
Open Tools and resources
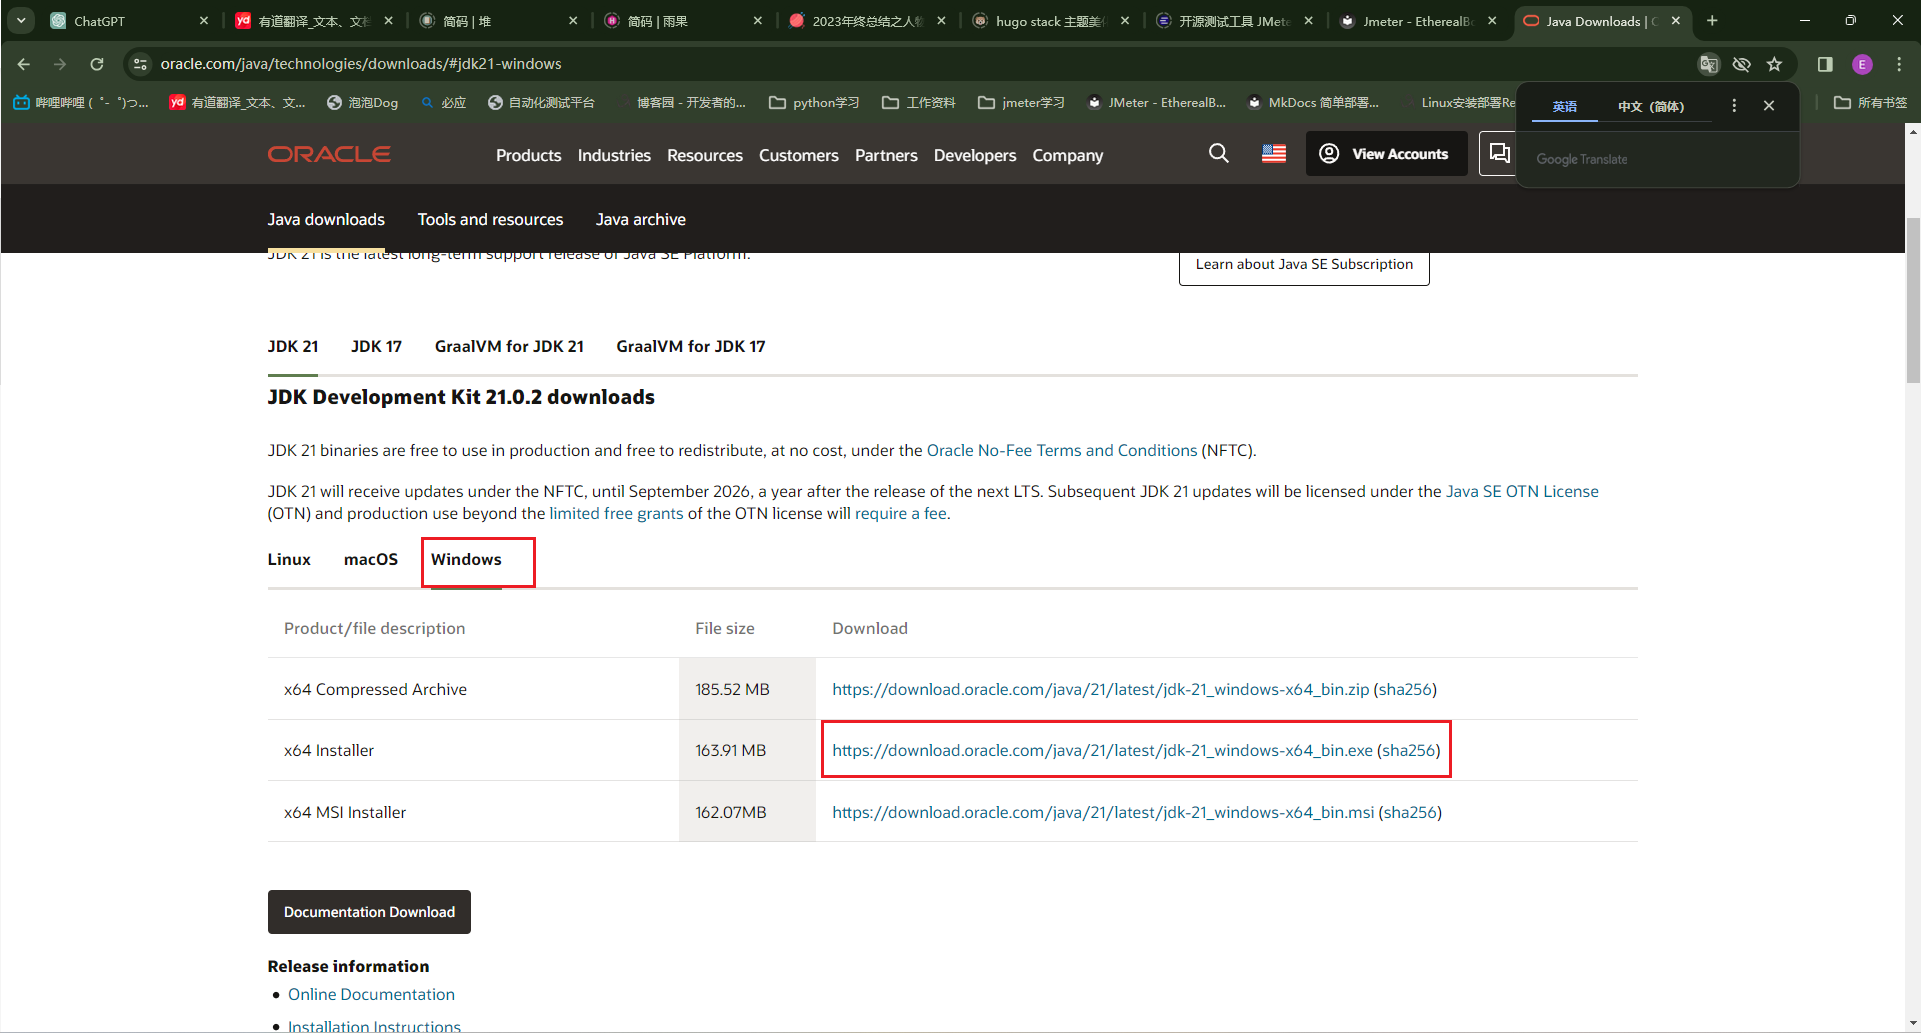click(490, 219)
